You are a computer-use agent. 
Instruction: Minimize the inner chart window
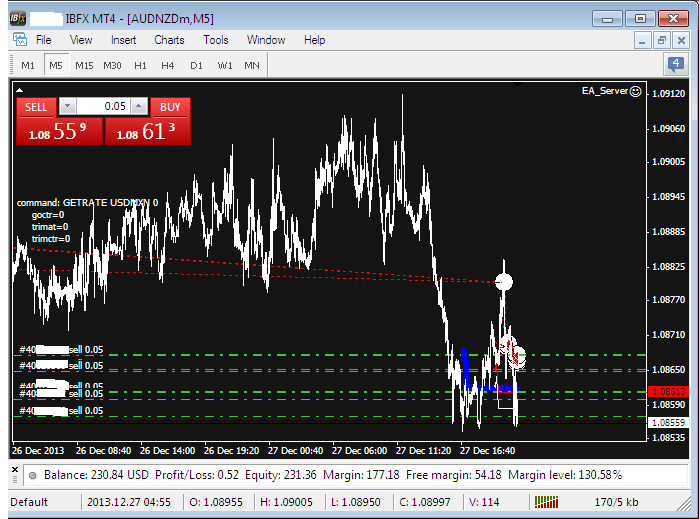coord(642,40)
